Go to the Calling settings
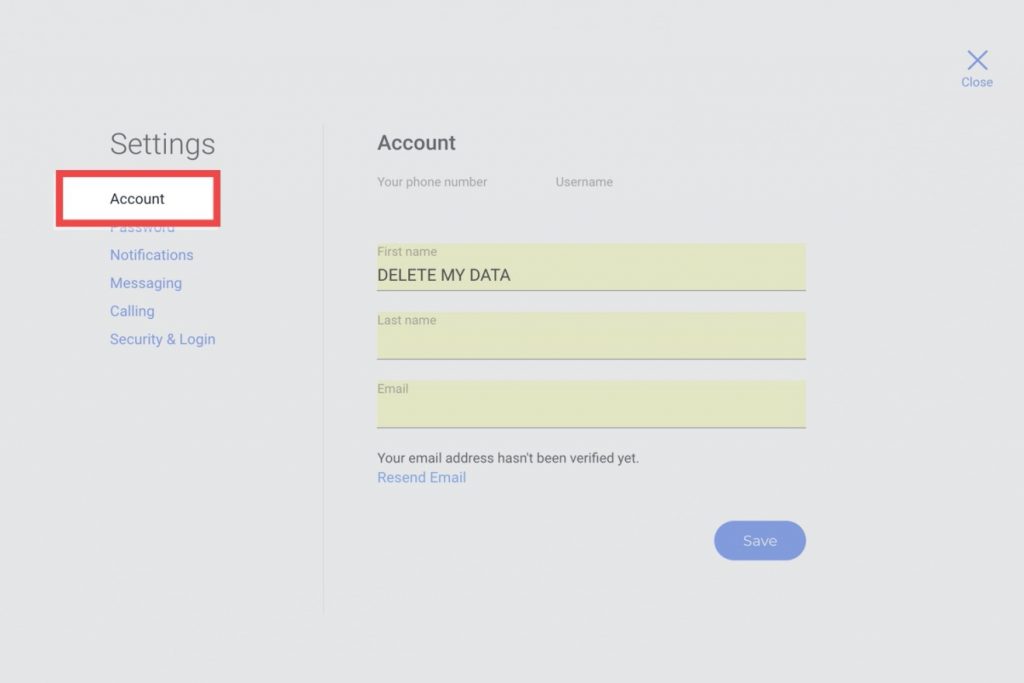 coord(132,311)
